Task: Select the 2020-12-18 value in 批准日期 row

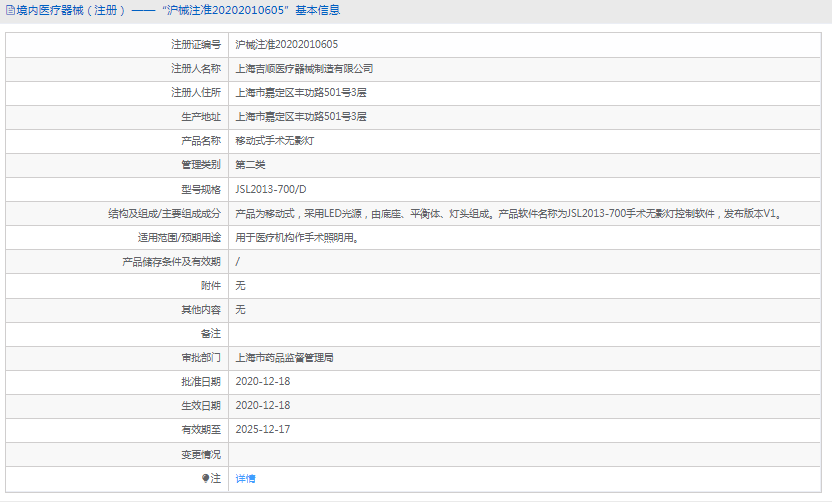Action: click(x=263, y=382)
